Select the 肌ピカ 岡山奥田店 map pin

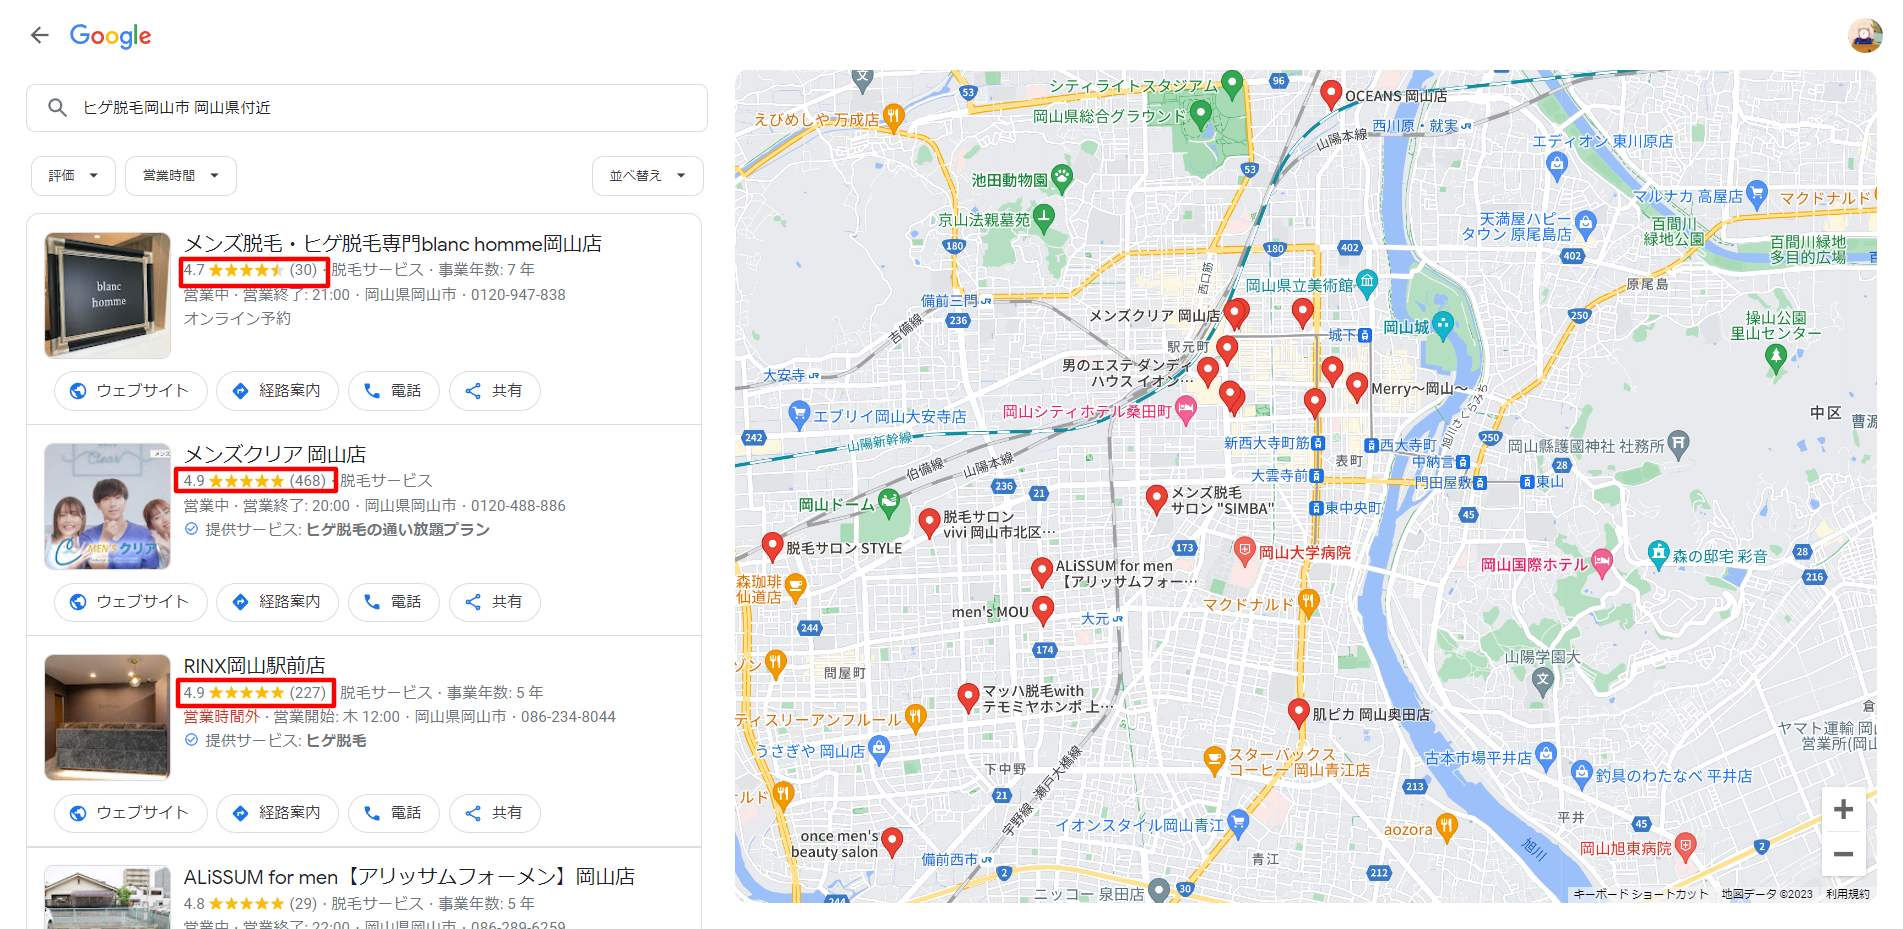click(1298, 713)
